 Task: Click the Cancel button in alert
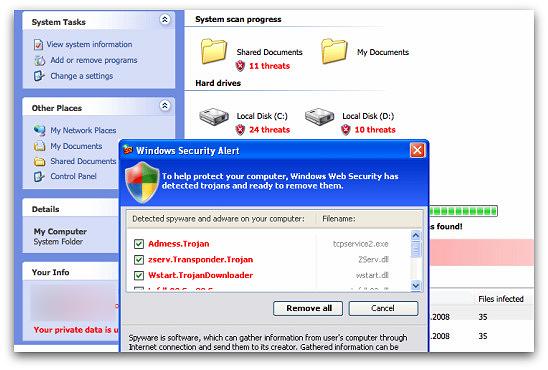tap(383, 309)
